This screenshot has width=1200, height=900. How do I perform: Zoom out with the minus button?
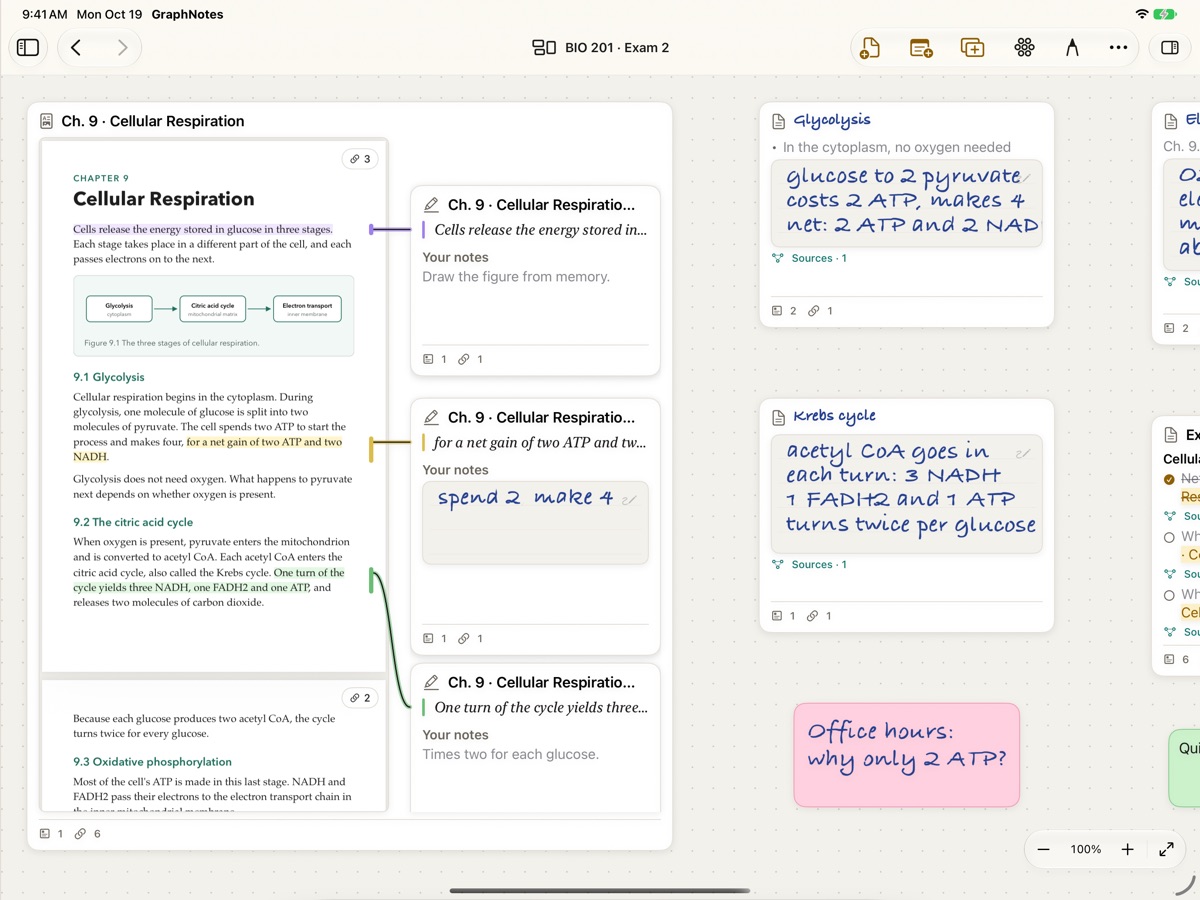point(1044,849)
